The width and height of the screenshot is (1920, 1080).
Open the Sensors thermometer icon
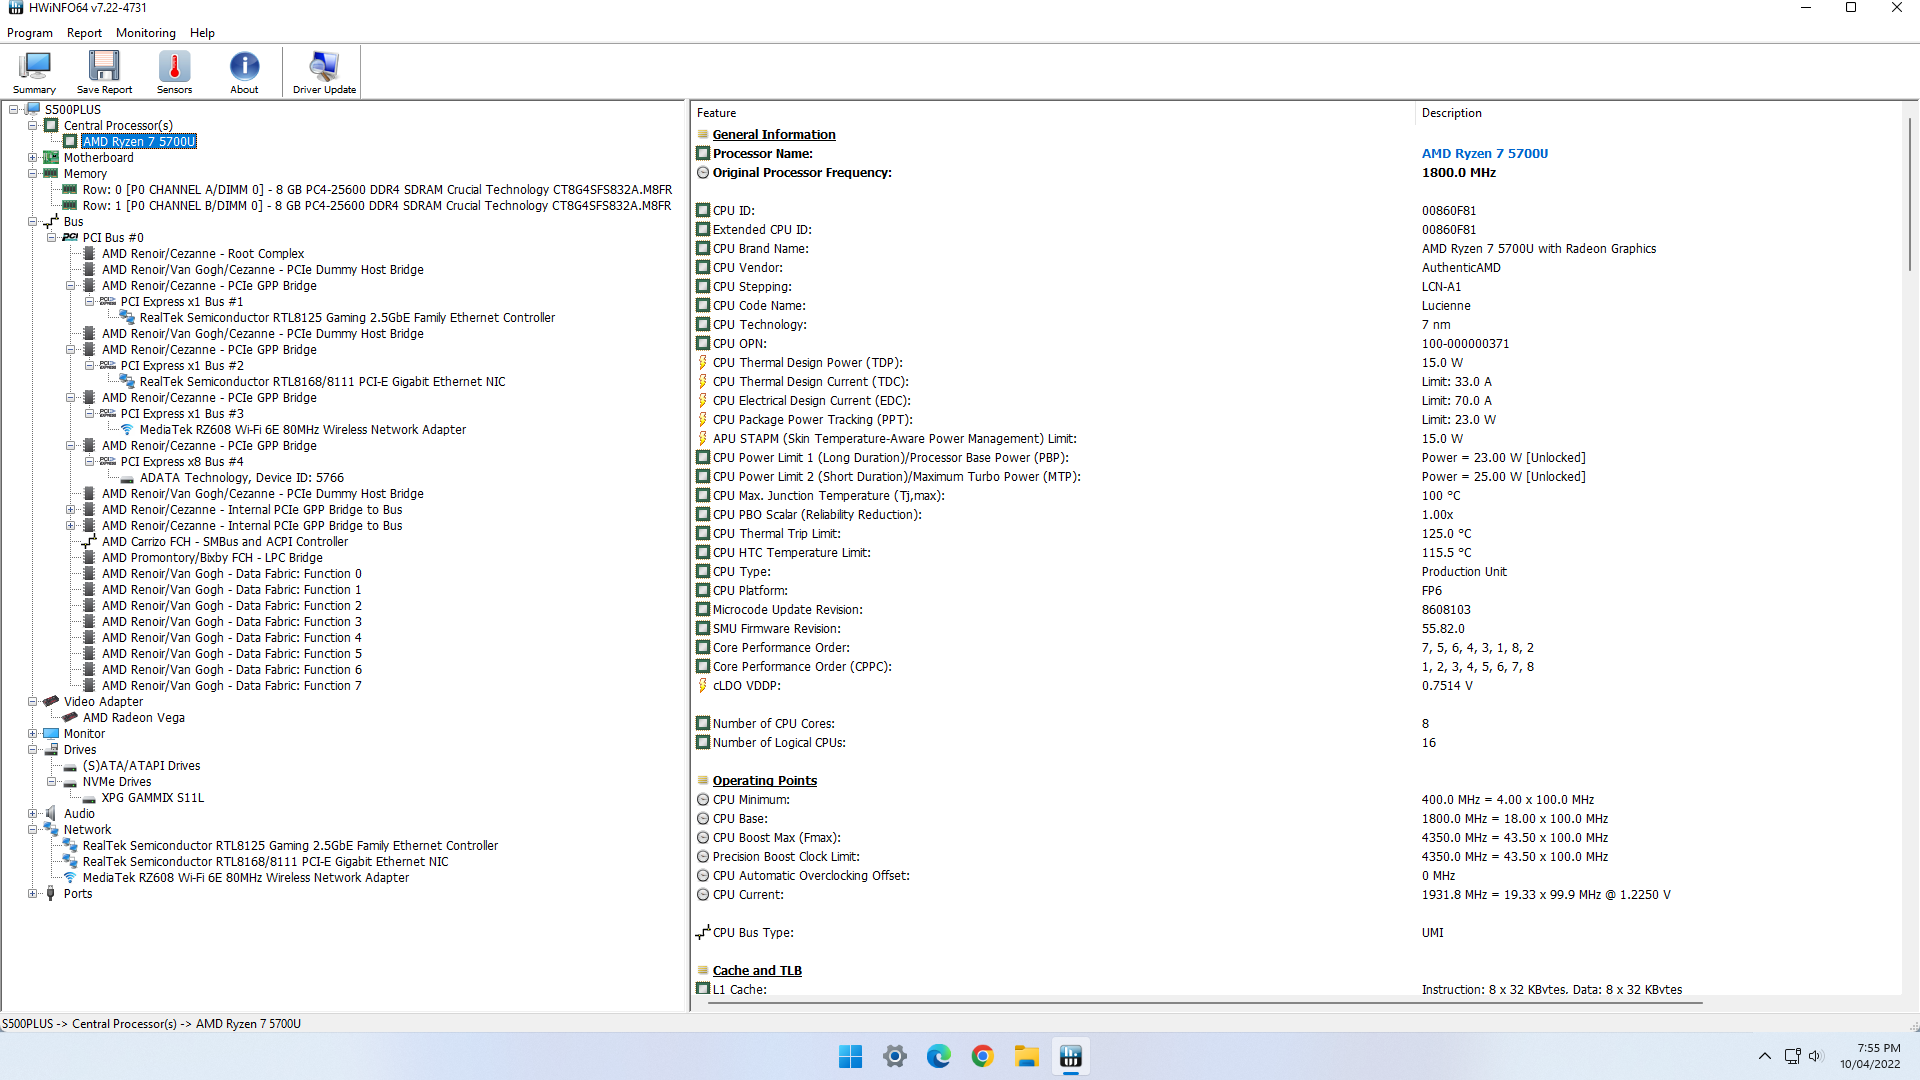coord(174,72)
